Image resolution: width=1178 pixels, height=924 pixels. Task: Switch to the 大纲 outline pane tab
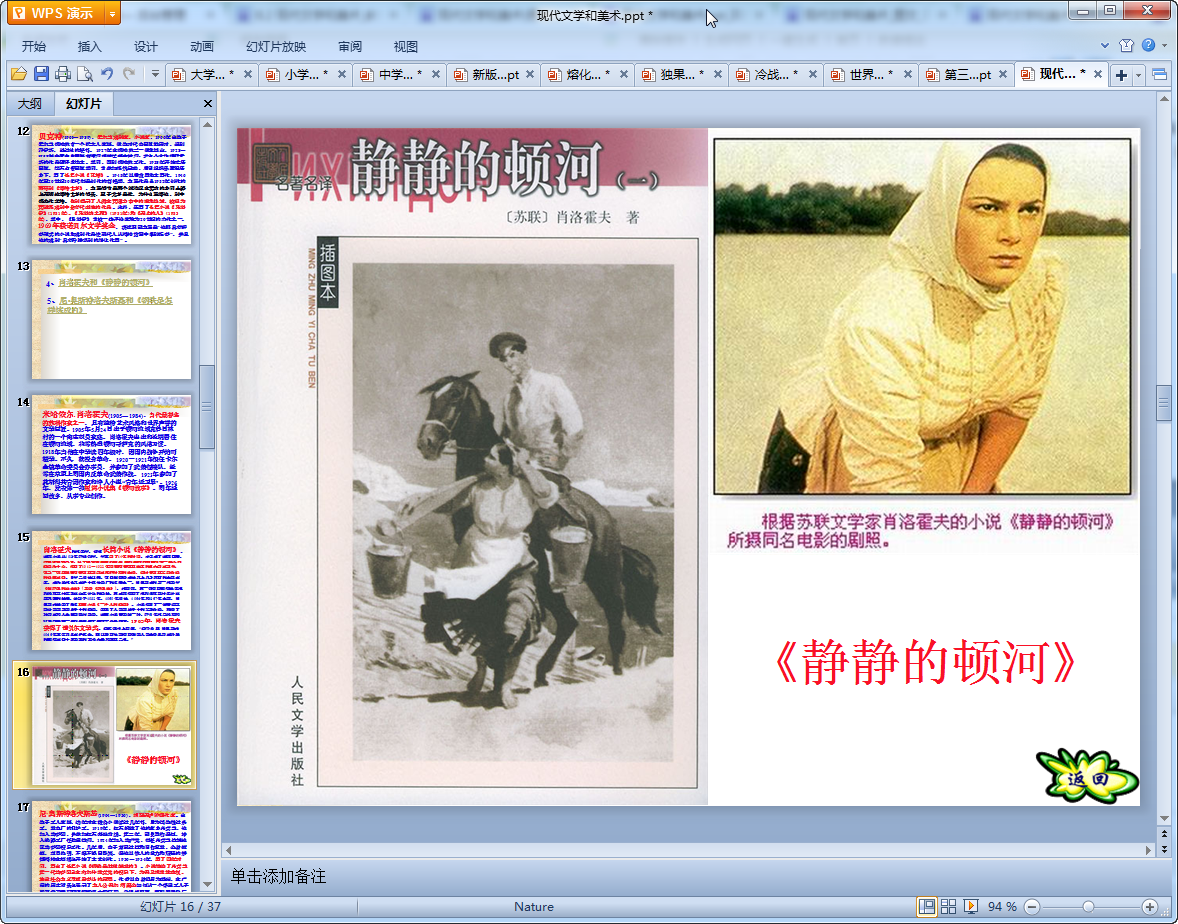[30, 104]
